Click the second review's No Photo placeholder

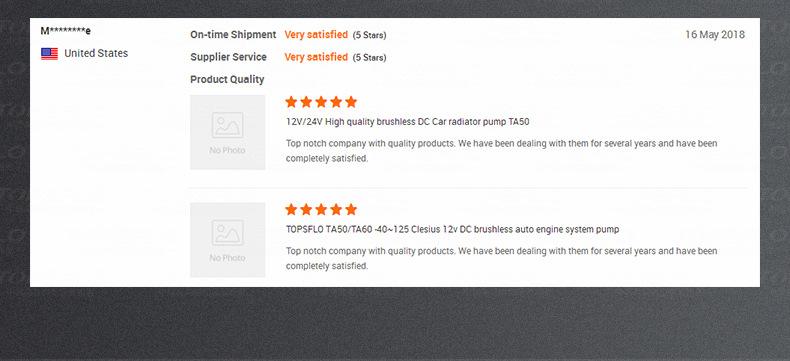point(228,240)
